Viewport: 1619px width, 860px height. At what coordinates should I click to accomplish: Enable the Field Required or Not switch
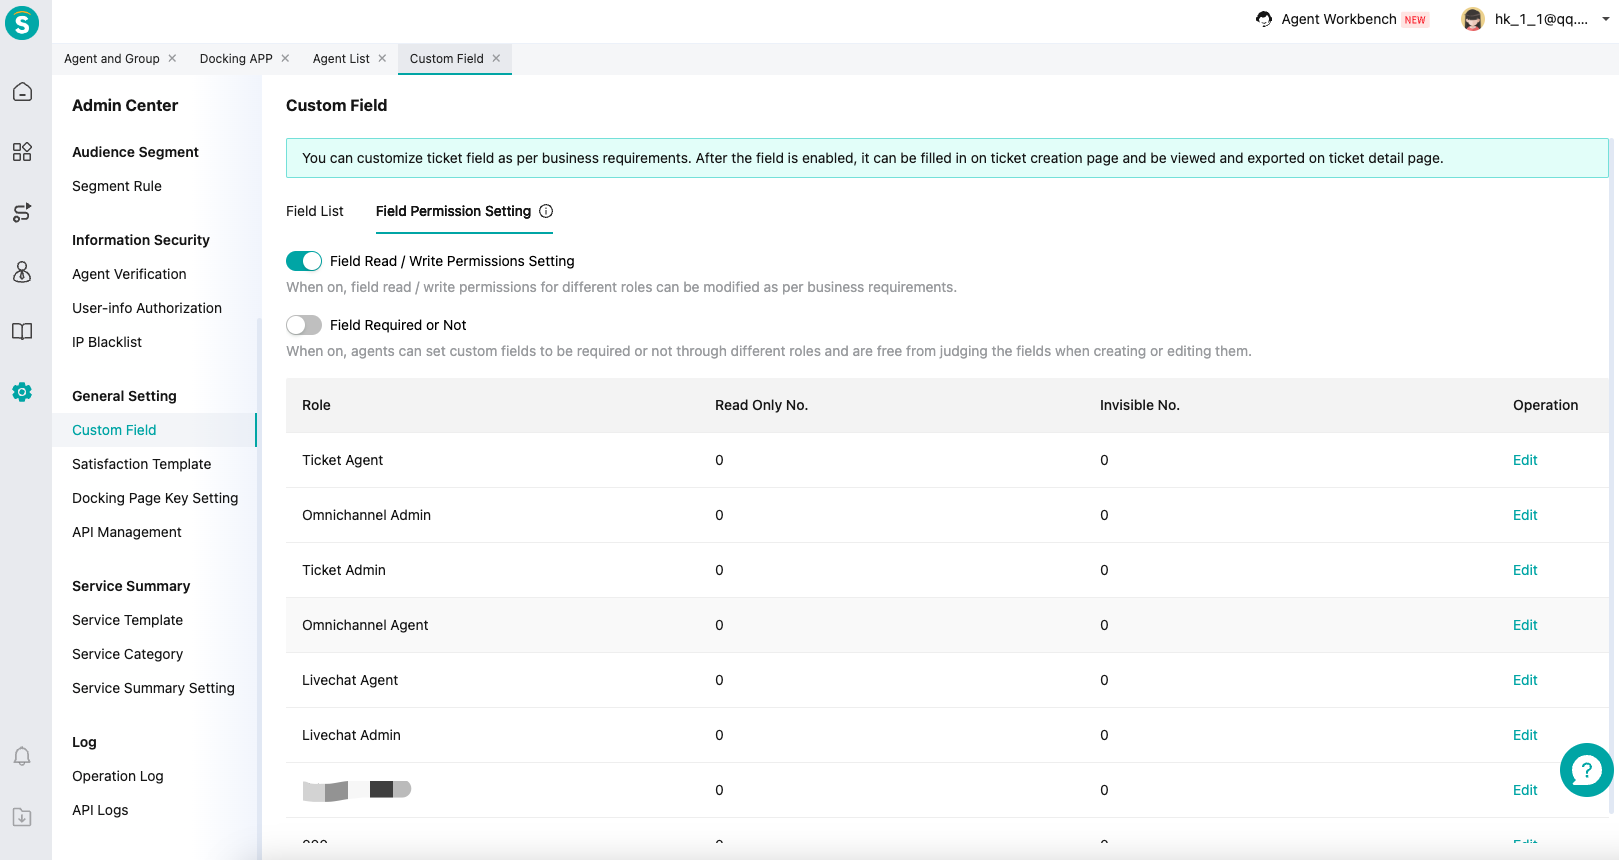(x=304, y=325)
